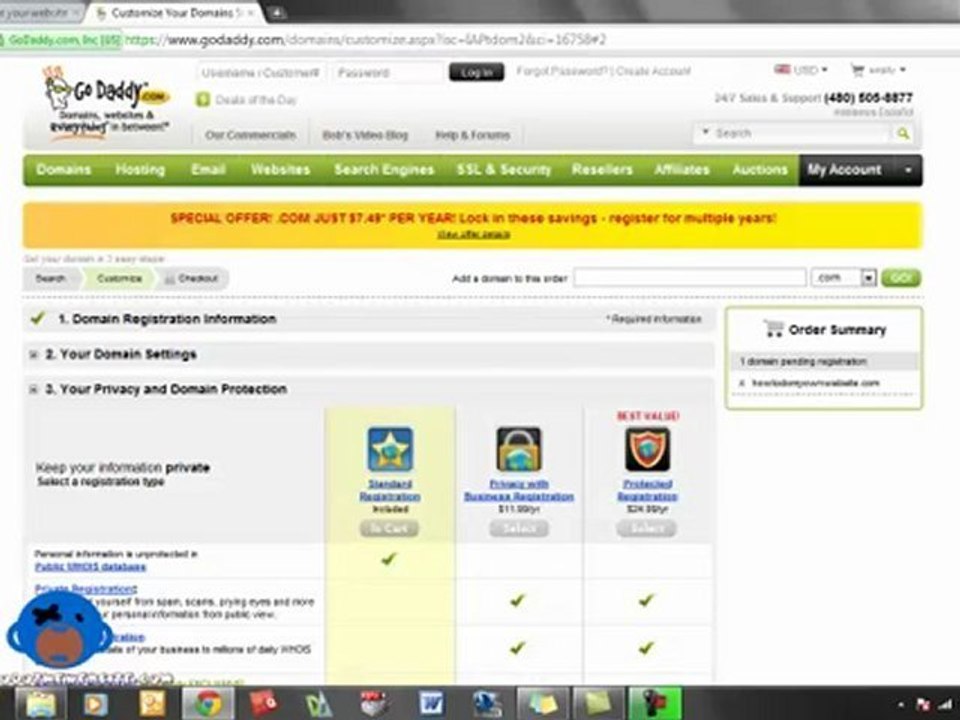Open Our Commercials link
This screenshot has height=720, width=960.
coord(250,135)
